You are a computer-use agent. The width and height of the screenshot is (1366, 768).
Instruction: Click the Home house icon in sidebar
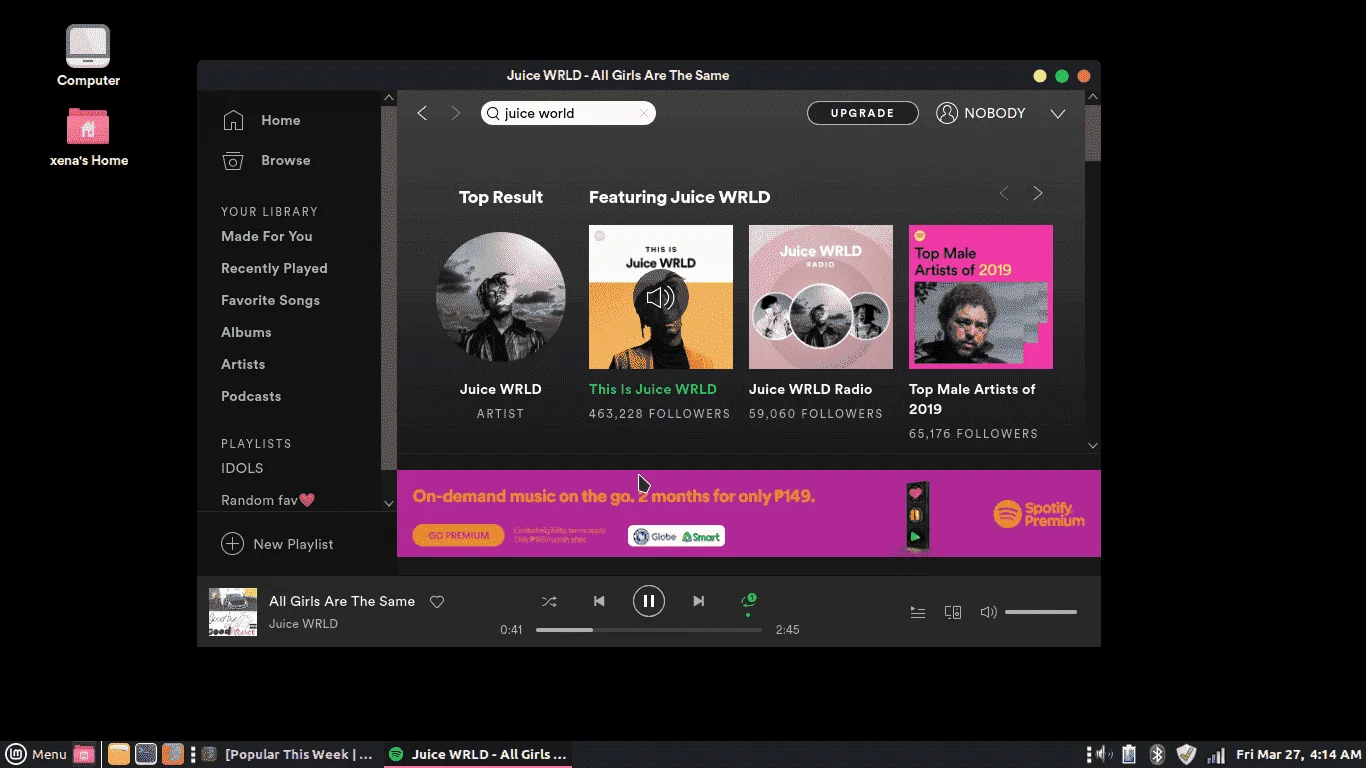tap(233, 120)
